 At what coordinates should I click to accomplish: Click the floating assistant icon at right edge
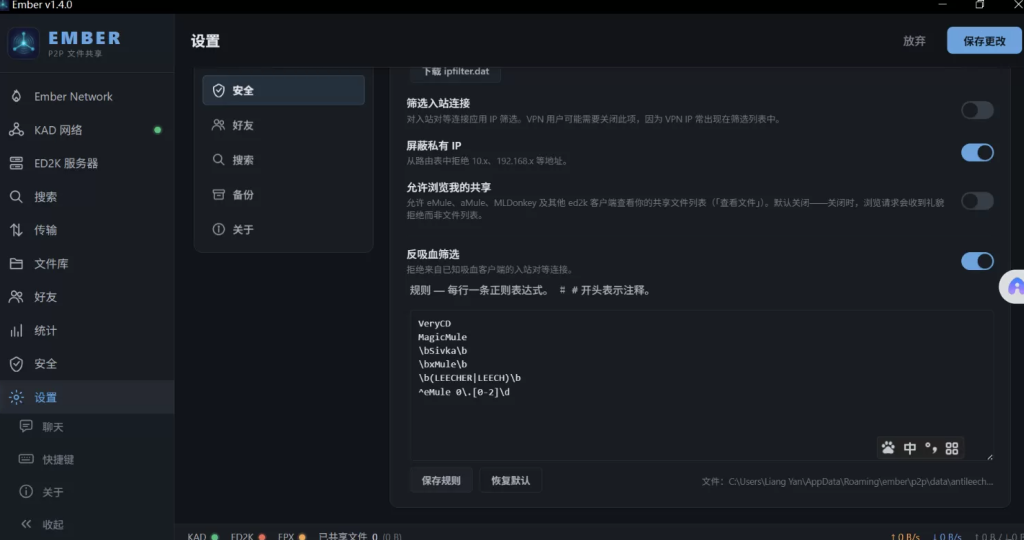(x=1014, y=287)
